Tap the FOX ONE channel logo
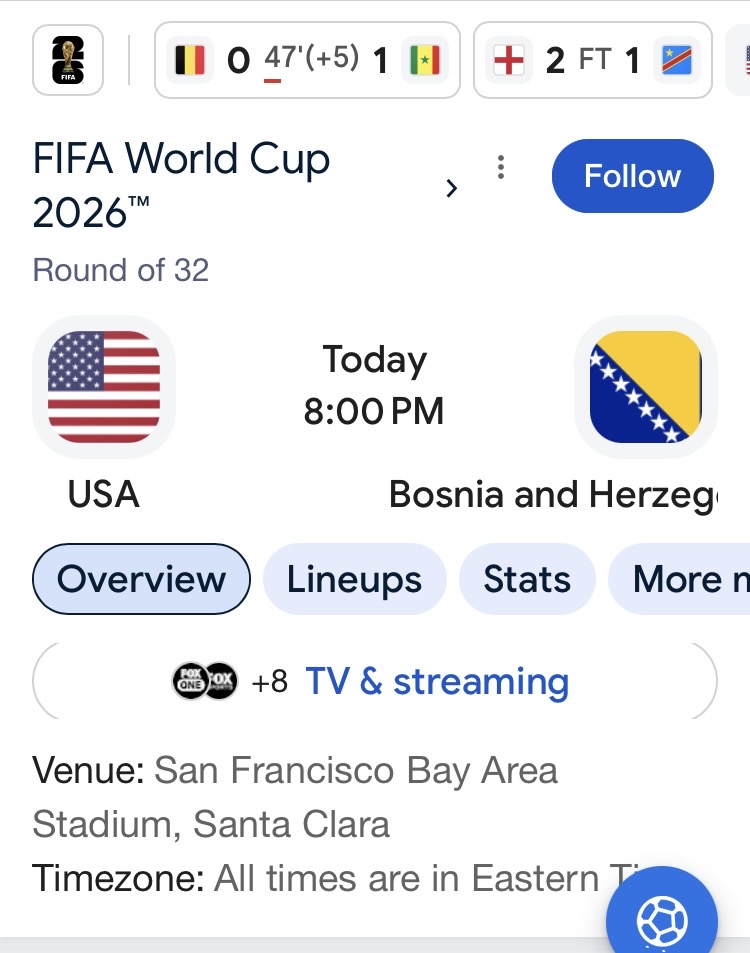This screenshot has height=953, width=750. coord(190,681)
